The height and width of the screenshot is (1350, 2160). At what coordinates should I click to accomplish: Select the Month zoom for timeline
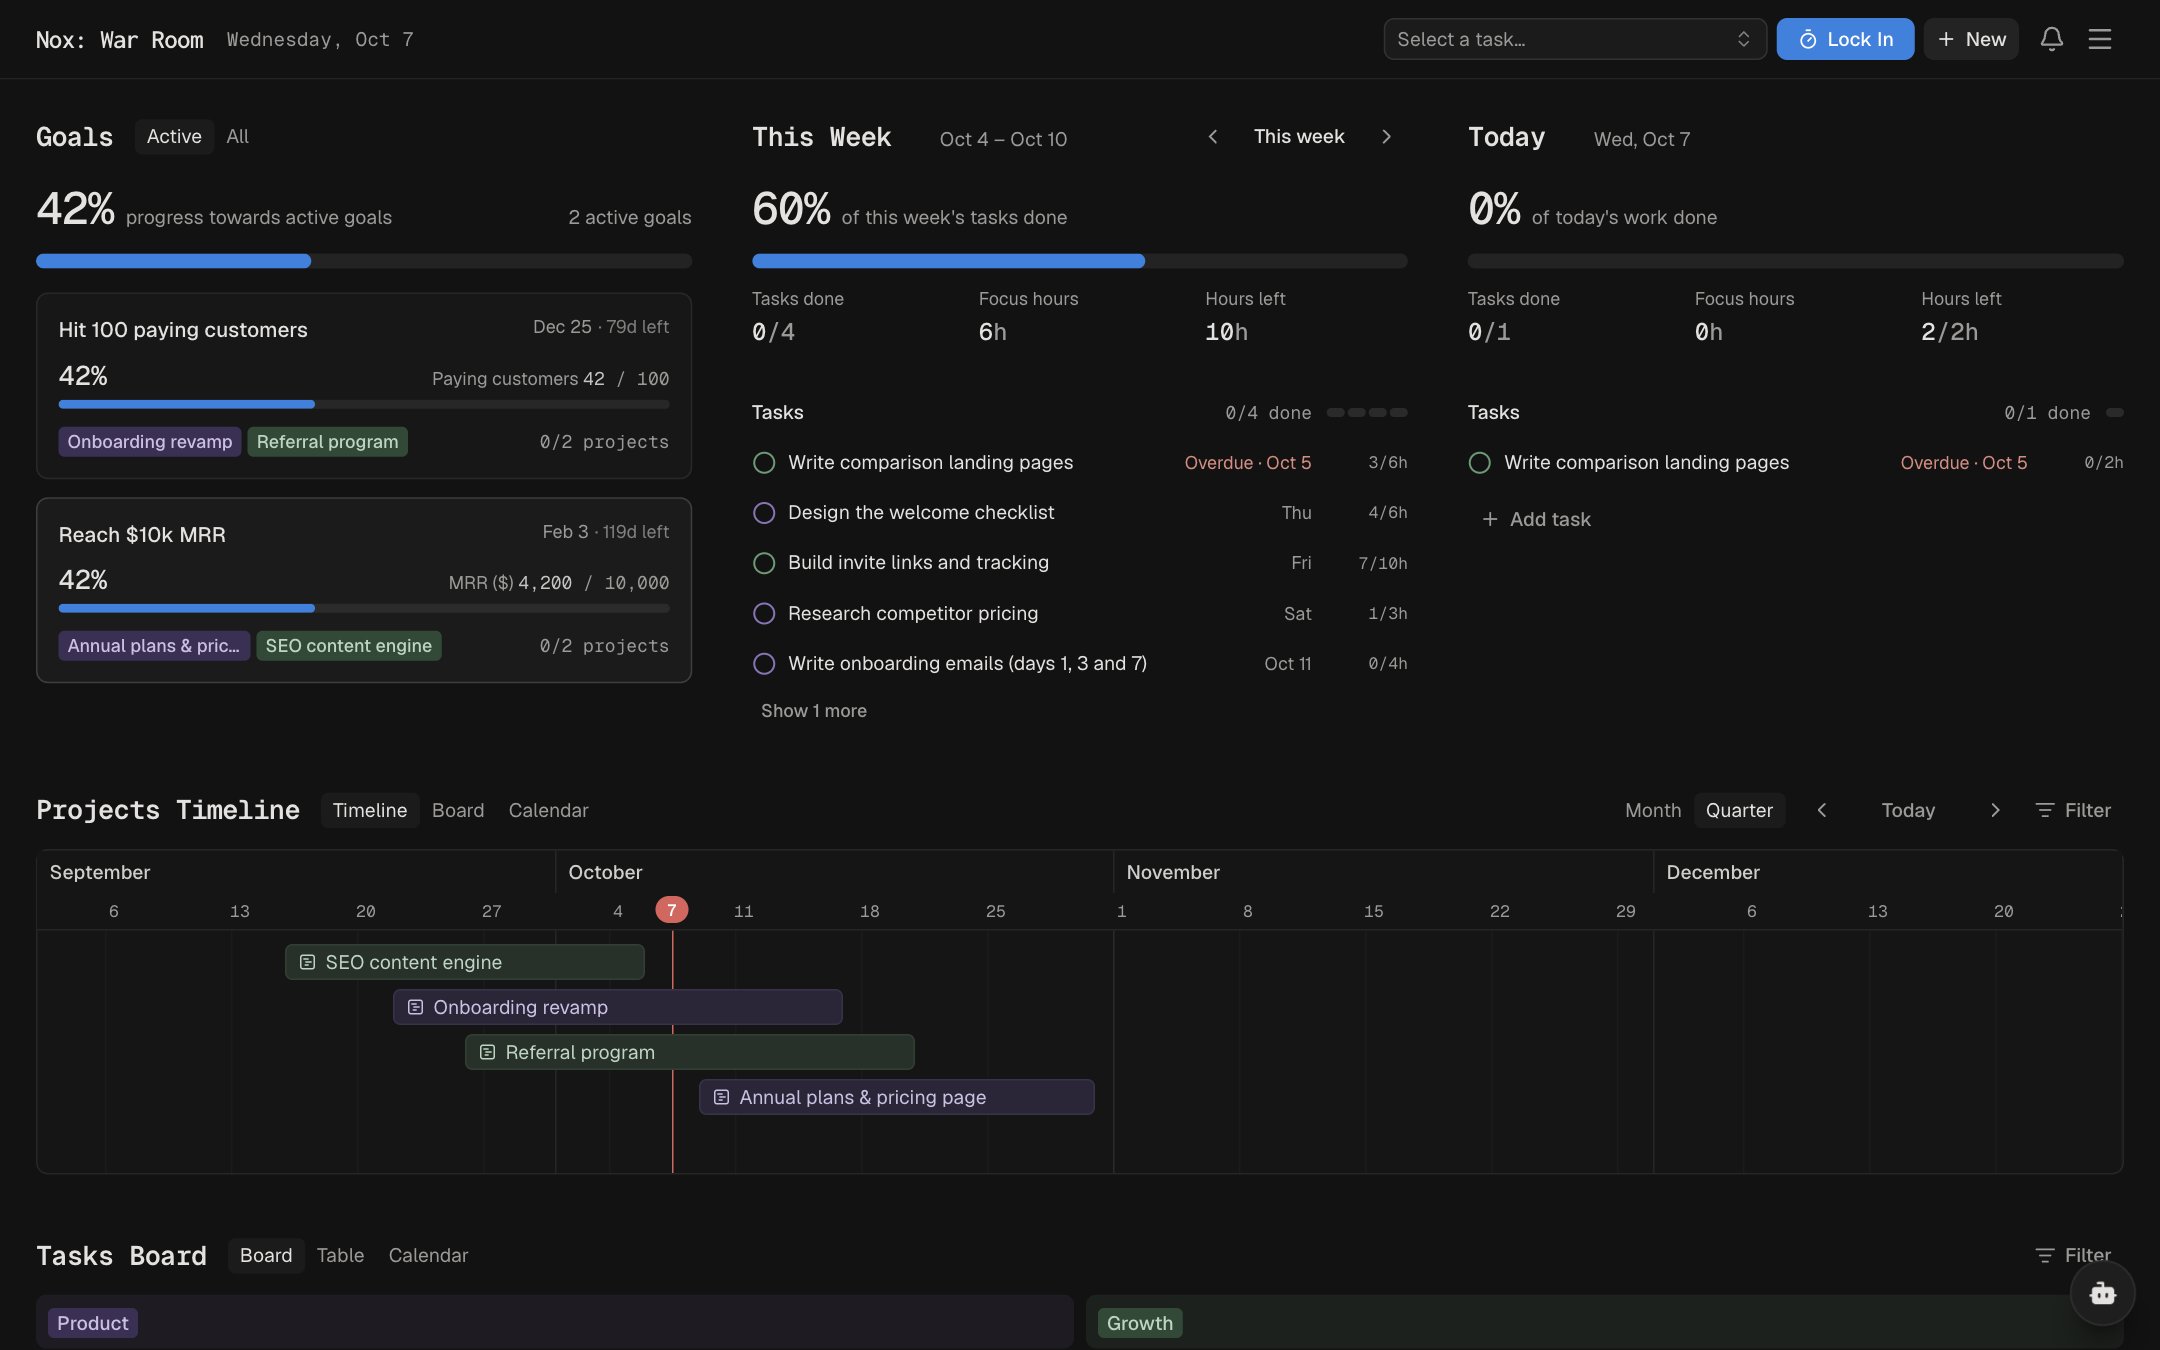click(1653, 810)
